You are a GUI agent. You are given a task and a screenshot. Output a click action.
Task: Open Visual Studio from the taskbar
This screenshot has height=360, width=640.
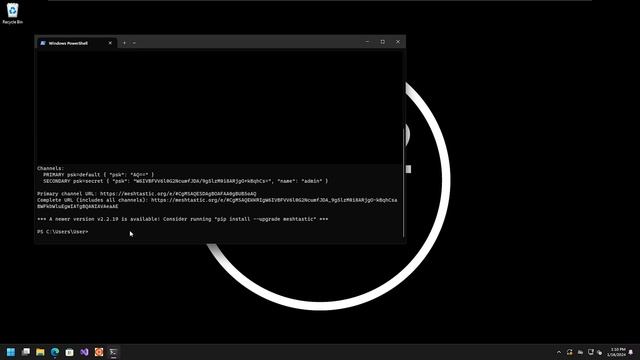84,352
